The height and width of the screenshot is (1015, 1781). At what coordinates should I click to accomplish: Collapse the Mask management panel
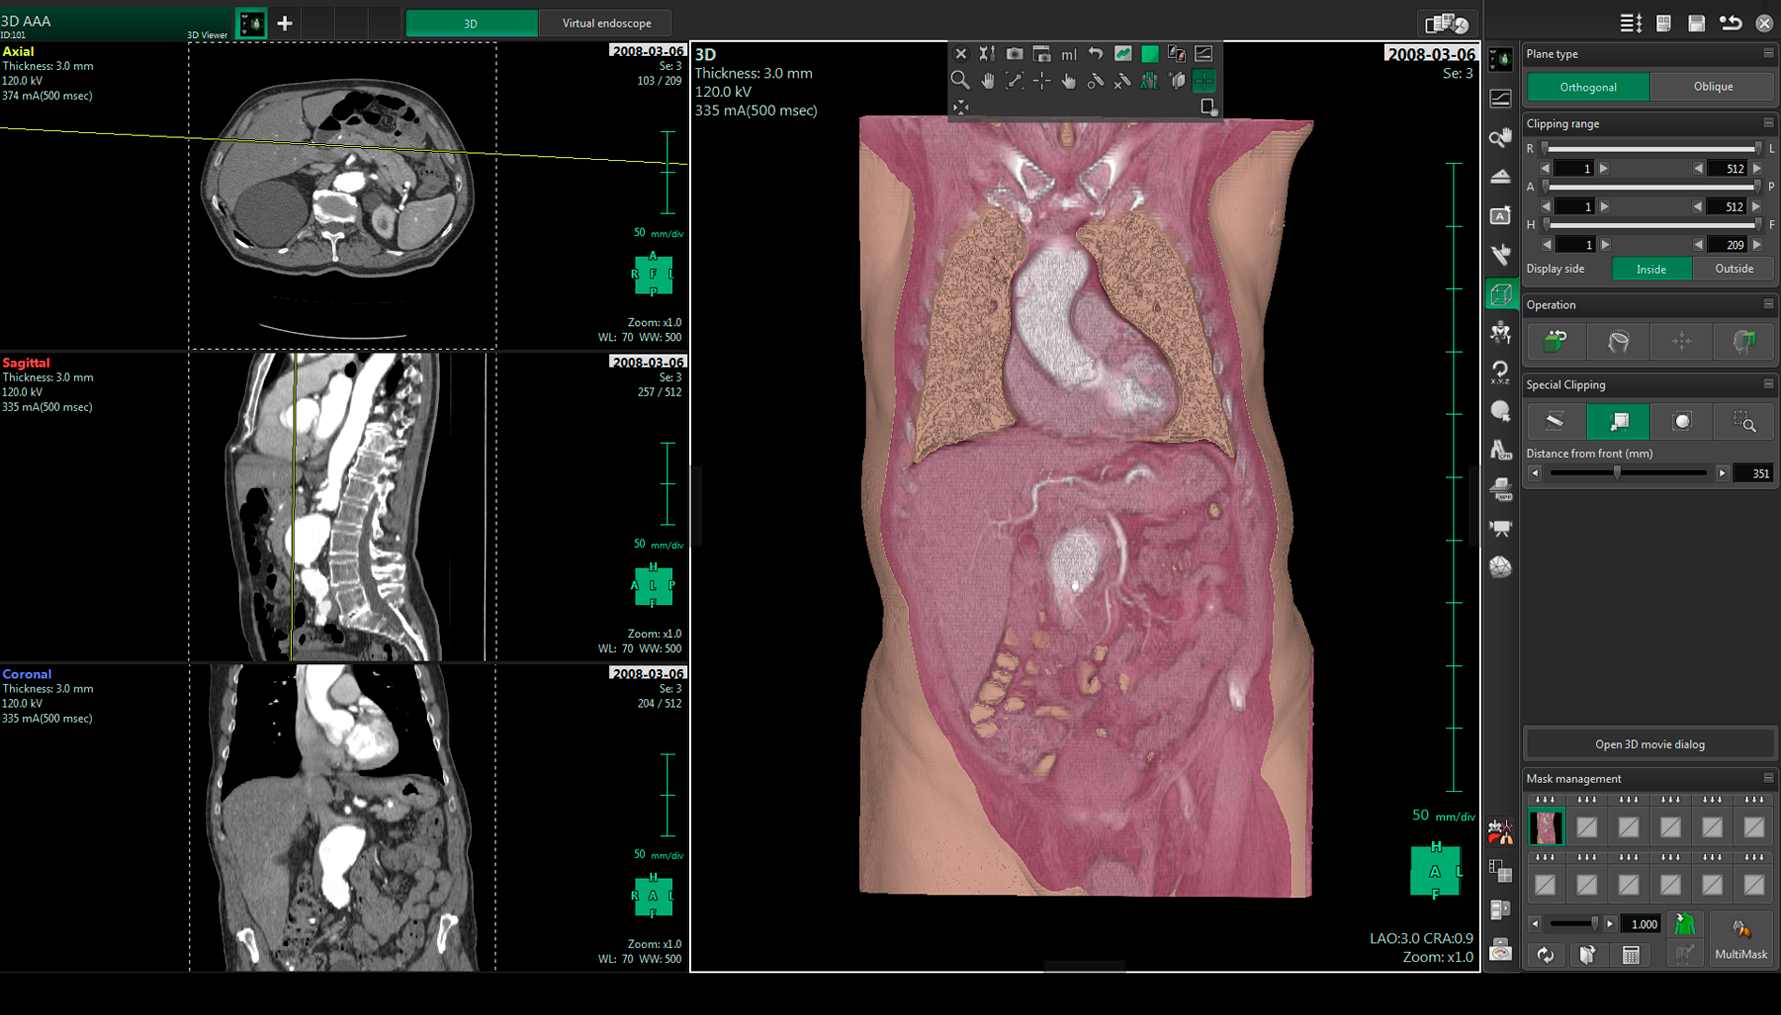[x=1767, y=778]
